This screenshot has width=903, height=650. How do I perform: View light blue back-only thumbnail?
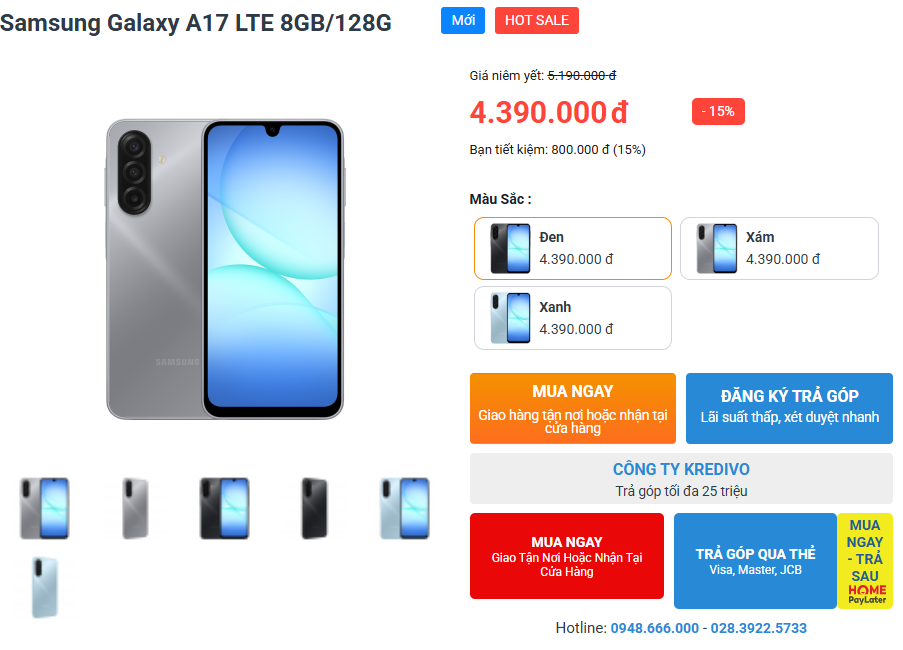pos(45,588)
